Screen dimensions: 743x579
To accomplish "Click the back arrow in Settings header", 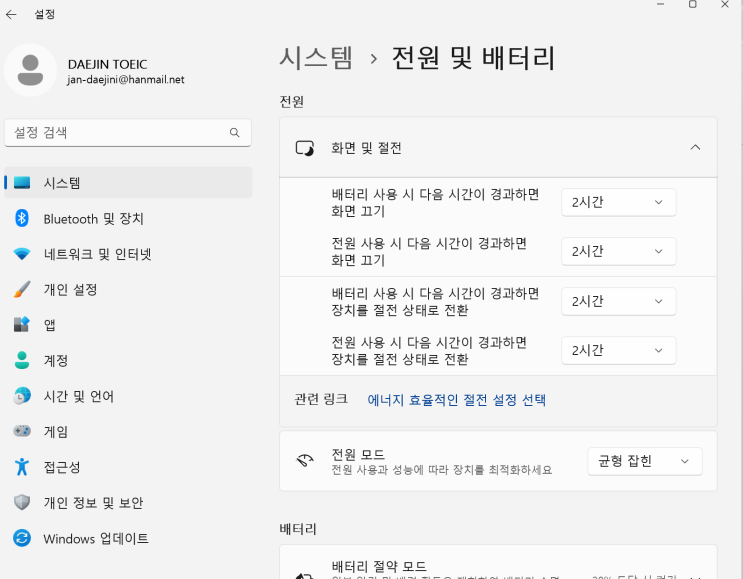I will click(x=11, y=14).
